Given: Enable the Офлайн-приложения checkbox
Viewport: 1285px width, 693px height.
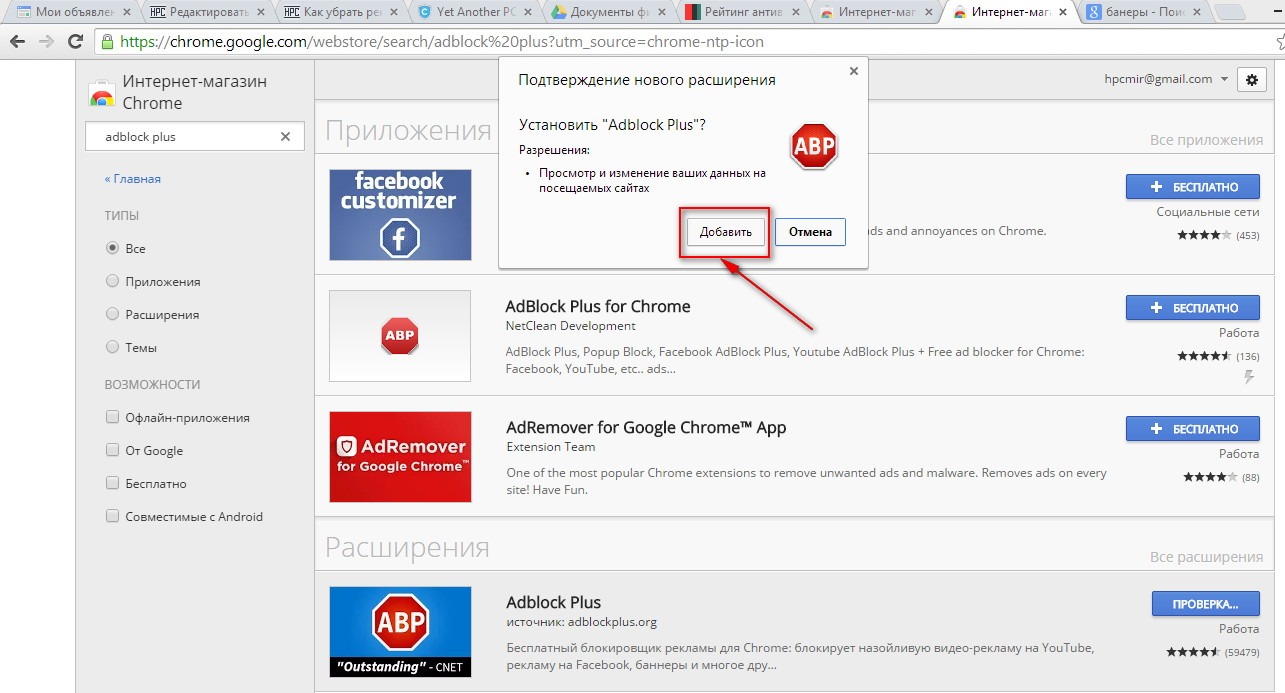Looking at the screenshot, I should point(112,418).
